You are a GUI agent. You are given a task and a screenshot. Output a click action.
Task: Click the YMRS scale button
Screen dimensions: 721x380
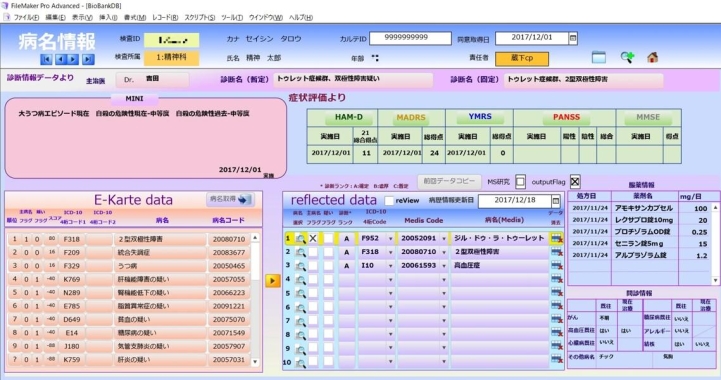pyautogui.click(x=480, y=117)
